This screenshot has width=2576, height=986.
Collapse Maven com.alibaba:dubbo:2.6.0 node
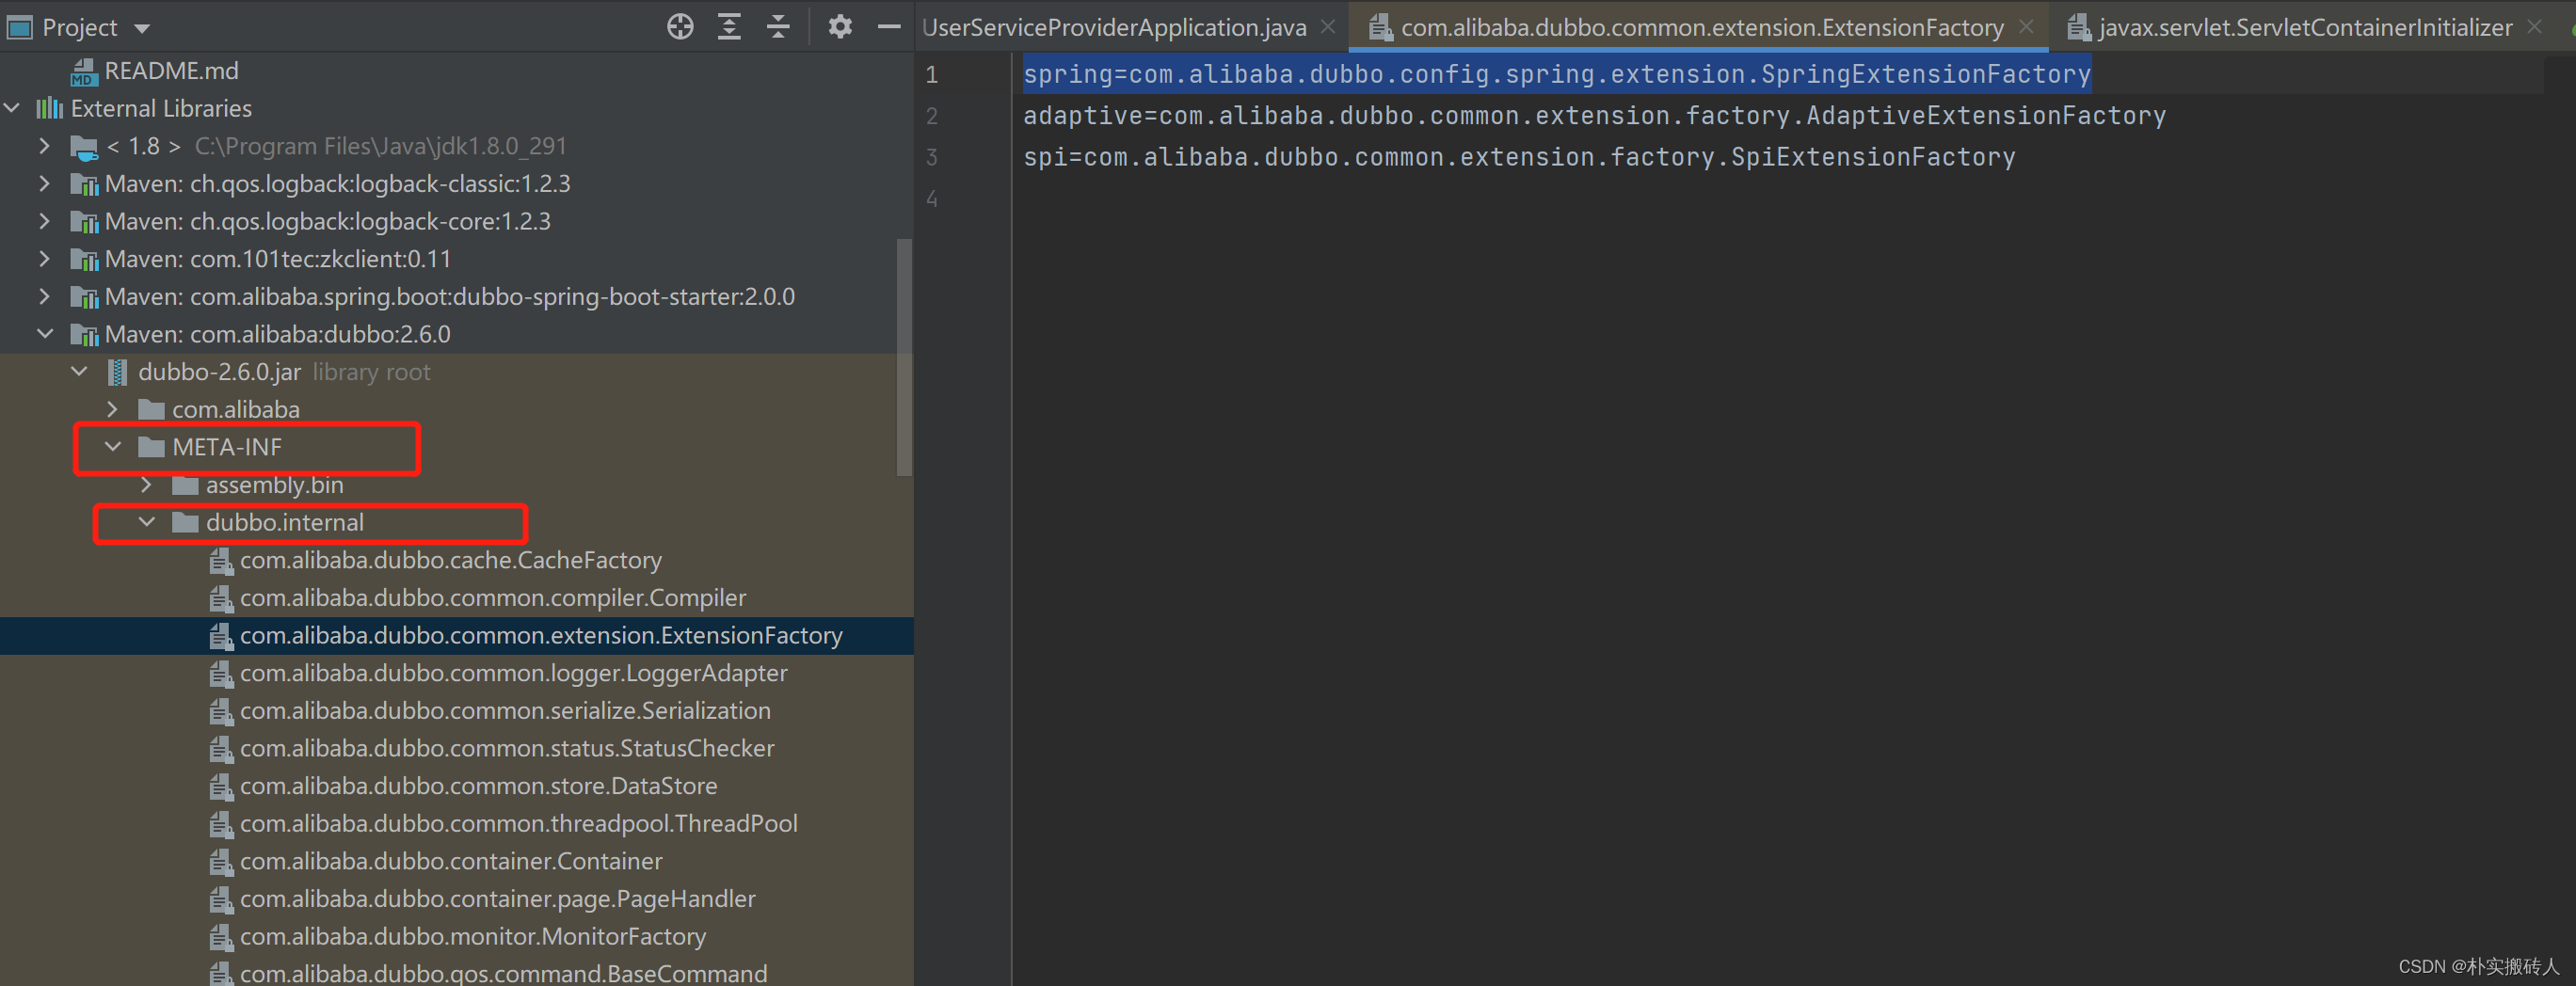45,334
